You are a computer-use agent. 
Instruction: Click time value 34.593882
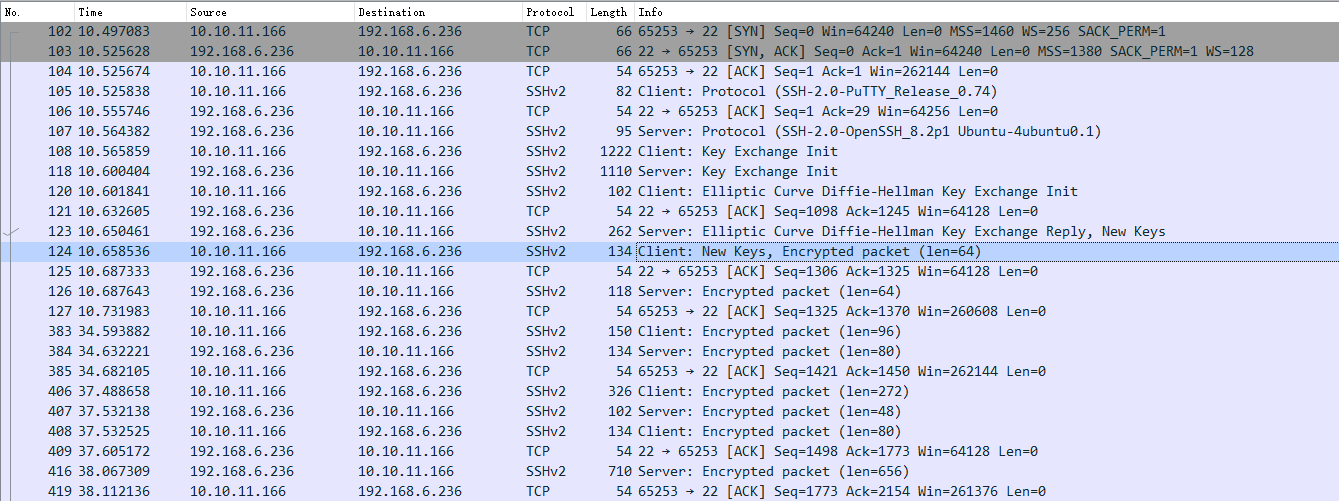click(114, 332)
